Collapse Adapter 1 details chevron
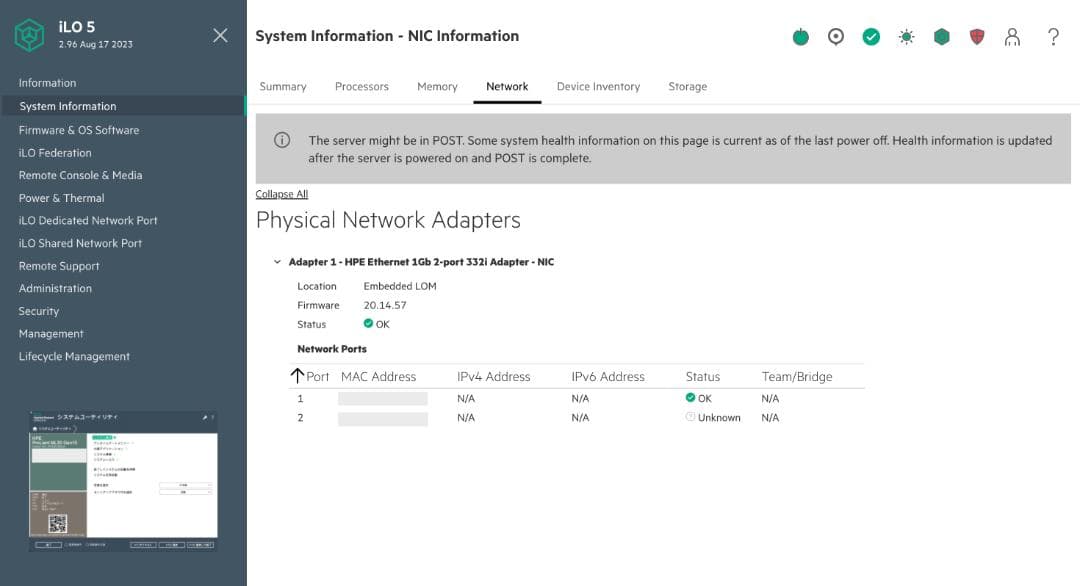The height and width of the screenshot is (586, 1080). (x=277, y=261)
